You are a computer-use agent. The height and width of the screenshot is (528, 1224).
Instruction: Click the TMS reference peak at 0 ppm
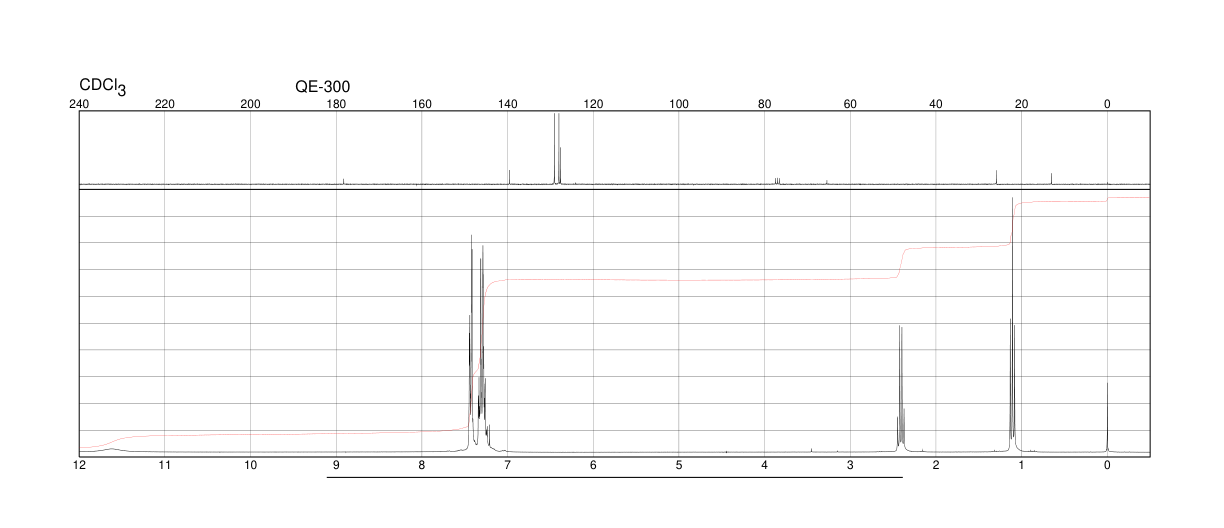(x=1107, y=418)
